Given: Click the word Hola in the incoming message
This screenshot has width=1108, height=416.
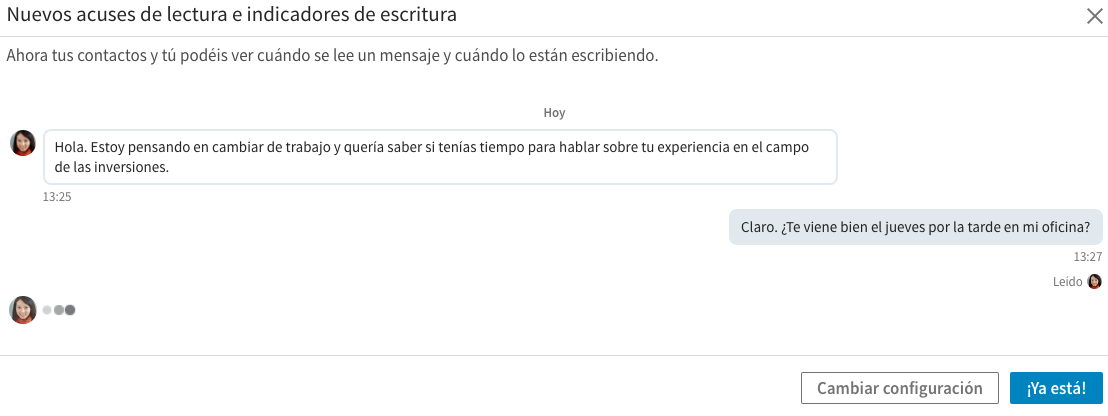Looking at the screenshot, I should click(x=69, y=147).
